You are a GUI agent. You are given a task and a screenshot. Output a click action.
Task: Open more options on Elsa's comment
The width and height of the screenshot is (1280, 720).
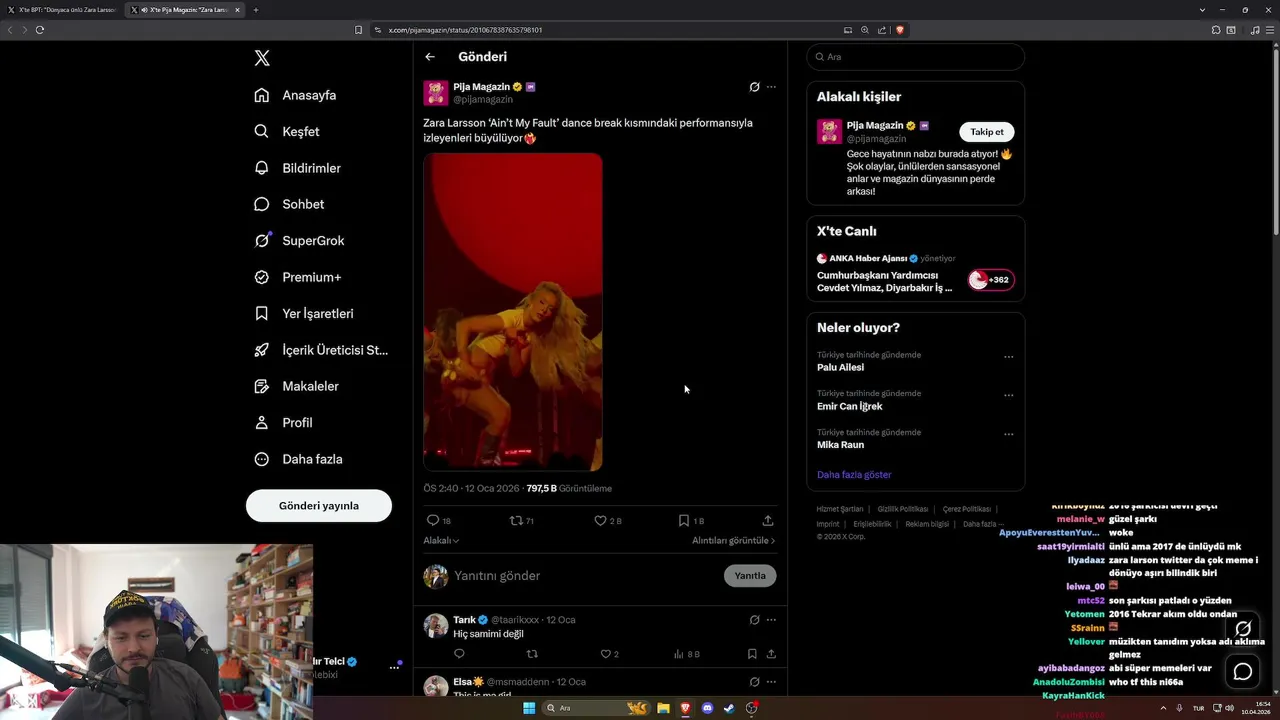(x=771, y=682)
